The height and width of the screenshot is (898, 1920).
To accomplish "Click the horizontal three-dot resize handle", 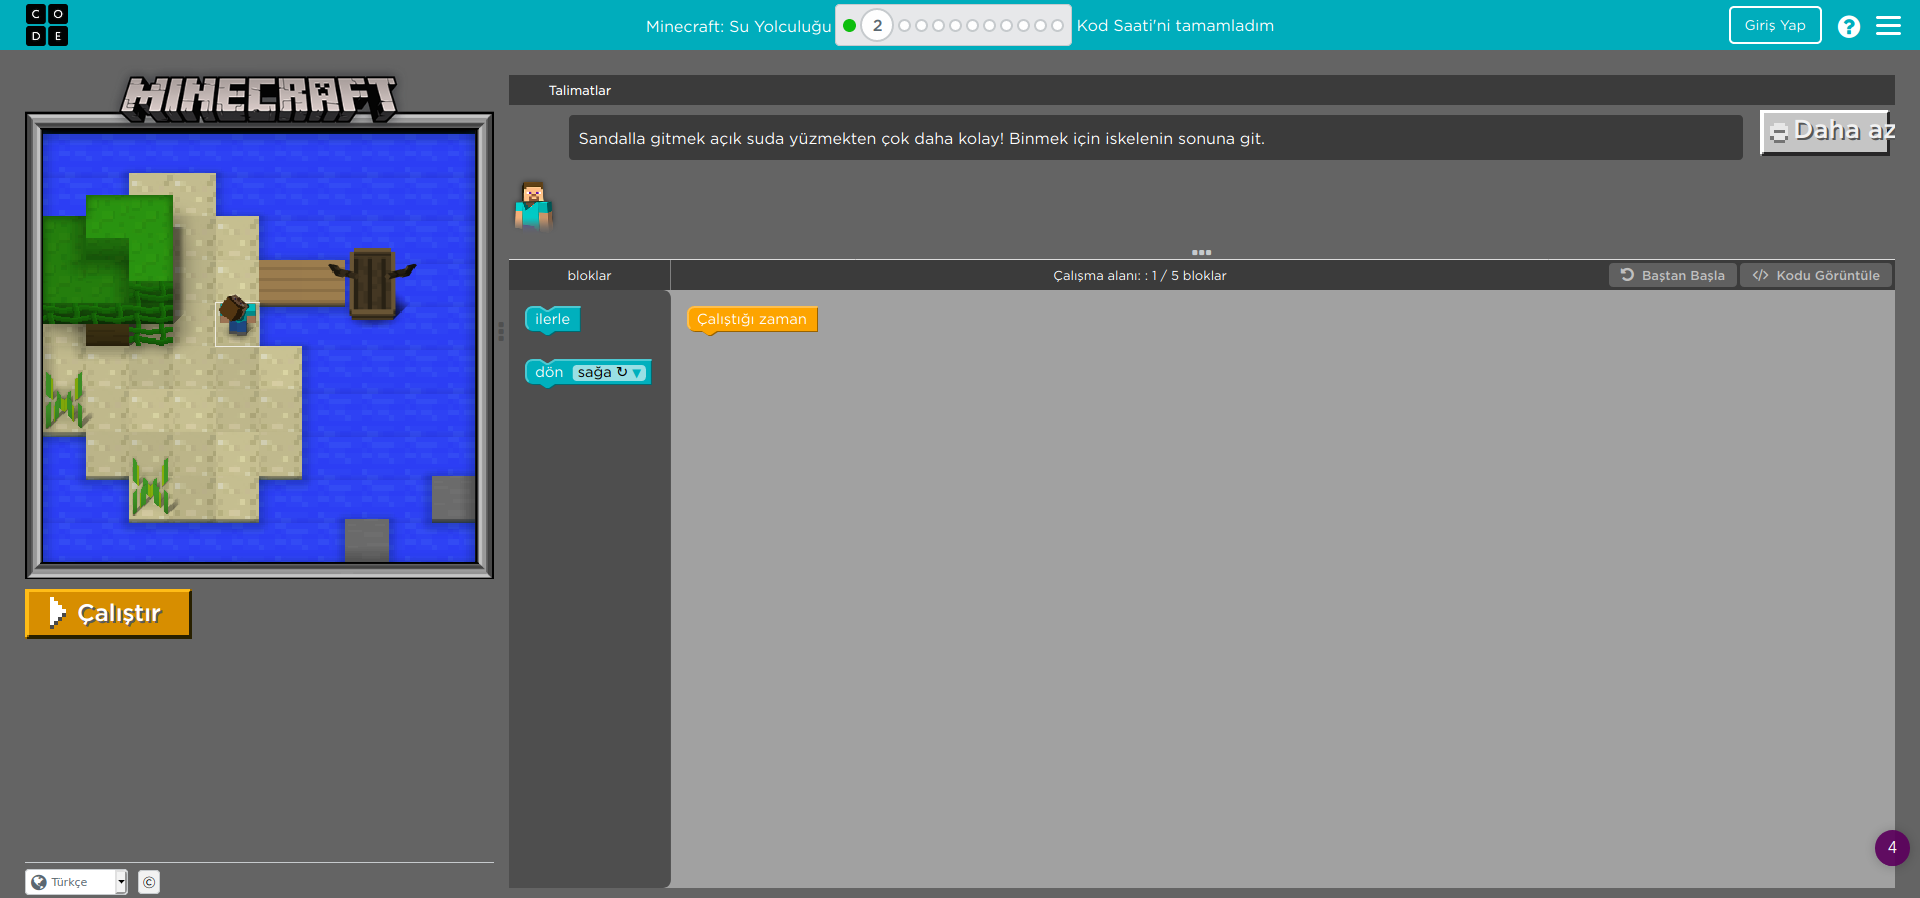I will 1201,252.
